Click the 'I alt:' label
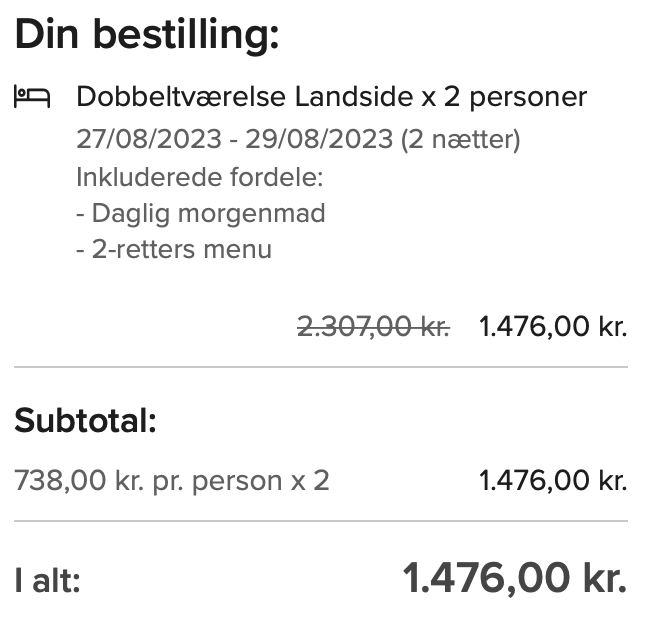 click(47, 581)
